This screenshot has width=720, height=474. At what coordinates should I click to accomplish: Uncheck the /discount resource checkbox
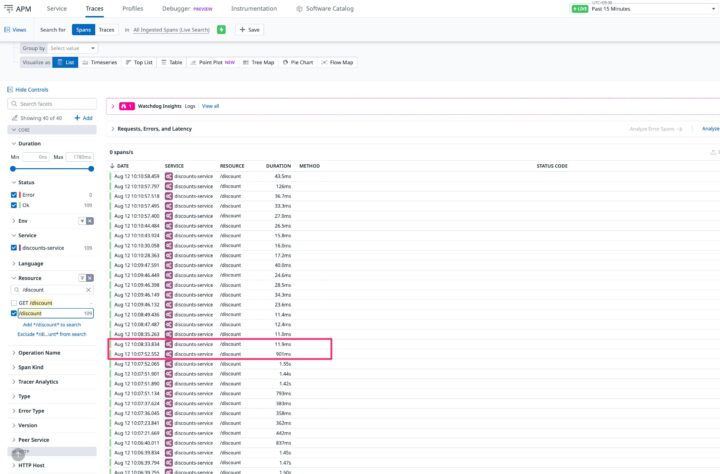[x=14, y=313]
